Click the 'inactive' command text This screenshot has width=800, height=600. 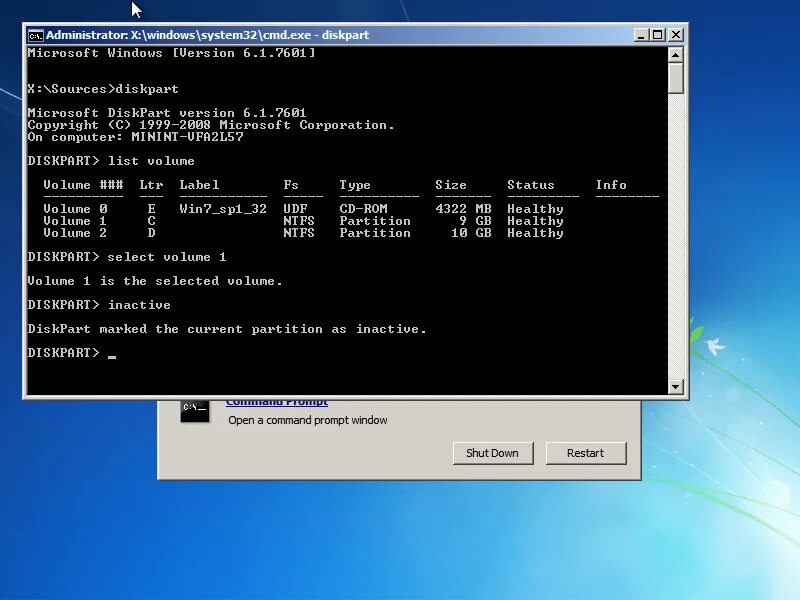(x=139, y=305)
